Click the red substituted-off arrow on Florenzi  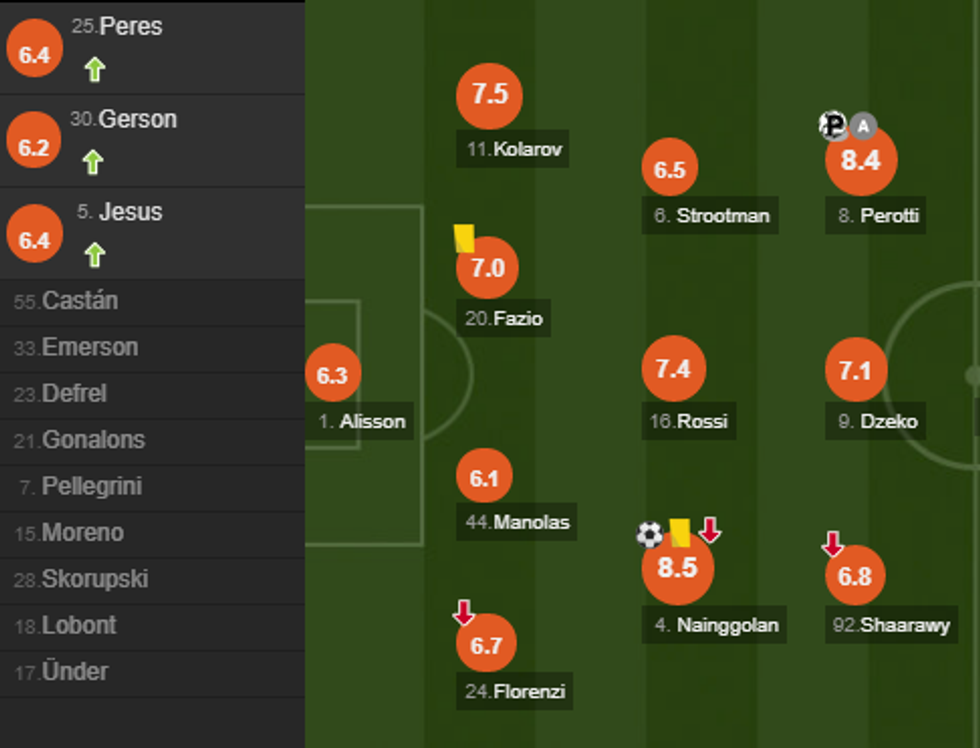[463, 612]
